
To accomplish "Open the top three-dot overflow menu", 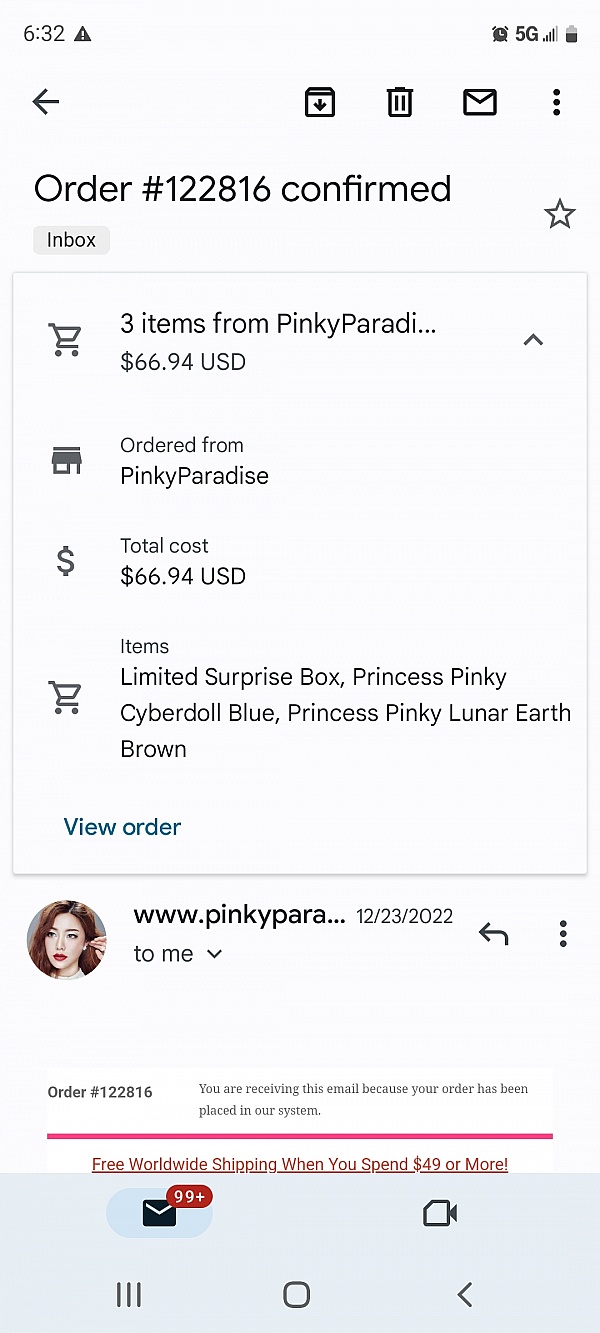I will [556, 102].
